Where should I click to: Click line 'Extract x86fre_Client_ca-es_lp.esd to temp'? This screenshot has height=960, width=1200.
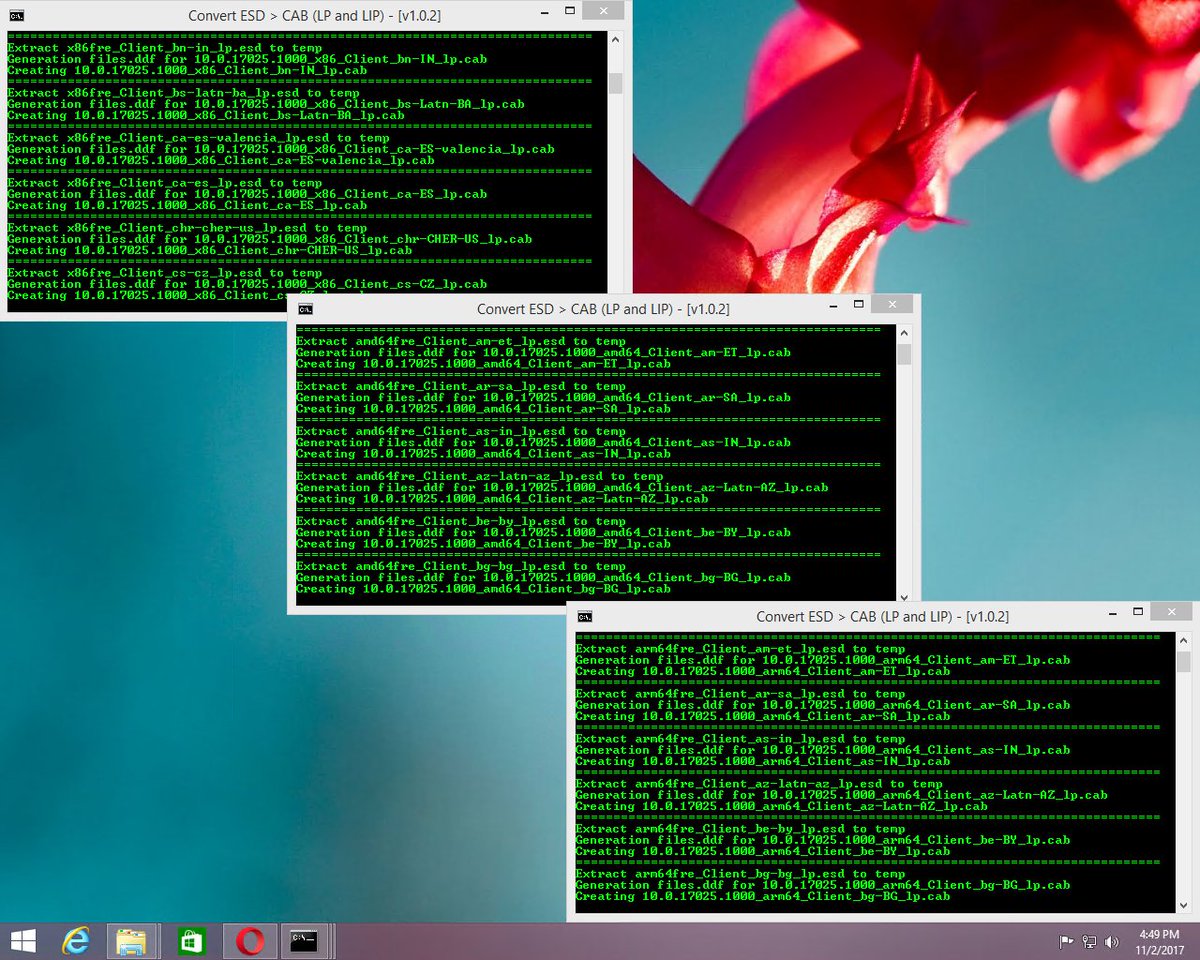coord(167,183)
